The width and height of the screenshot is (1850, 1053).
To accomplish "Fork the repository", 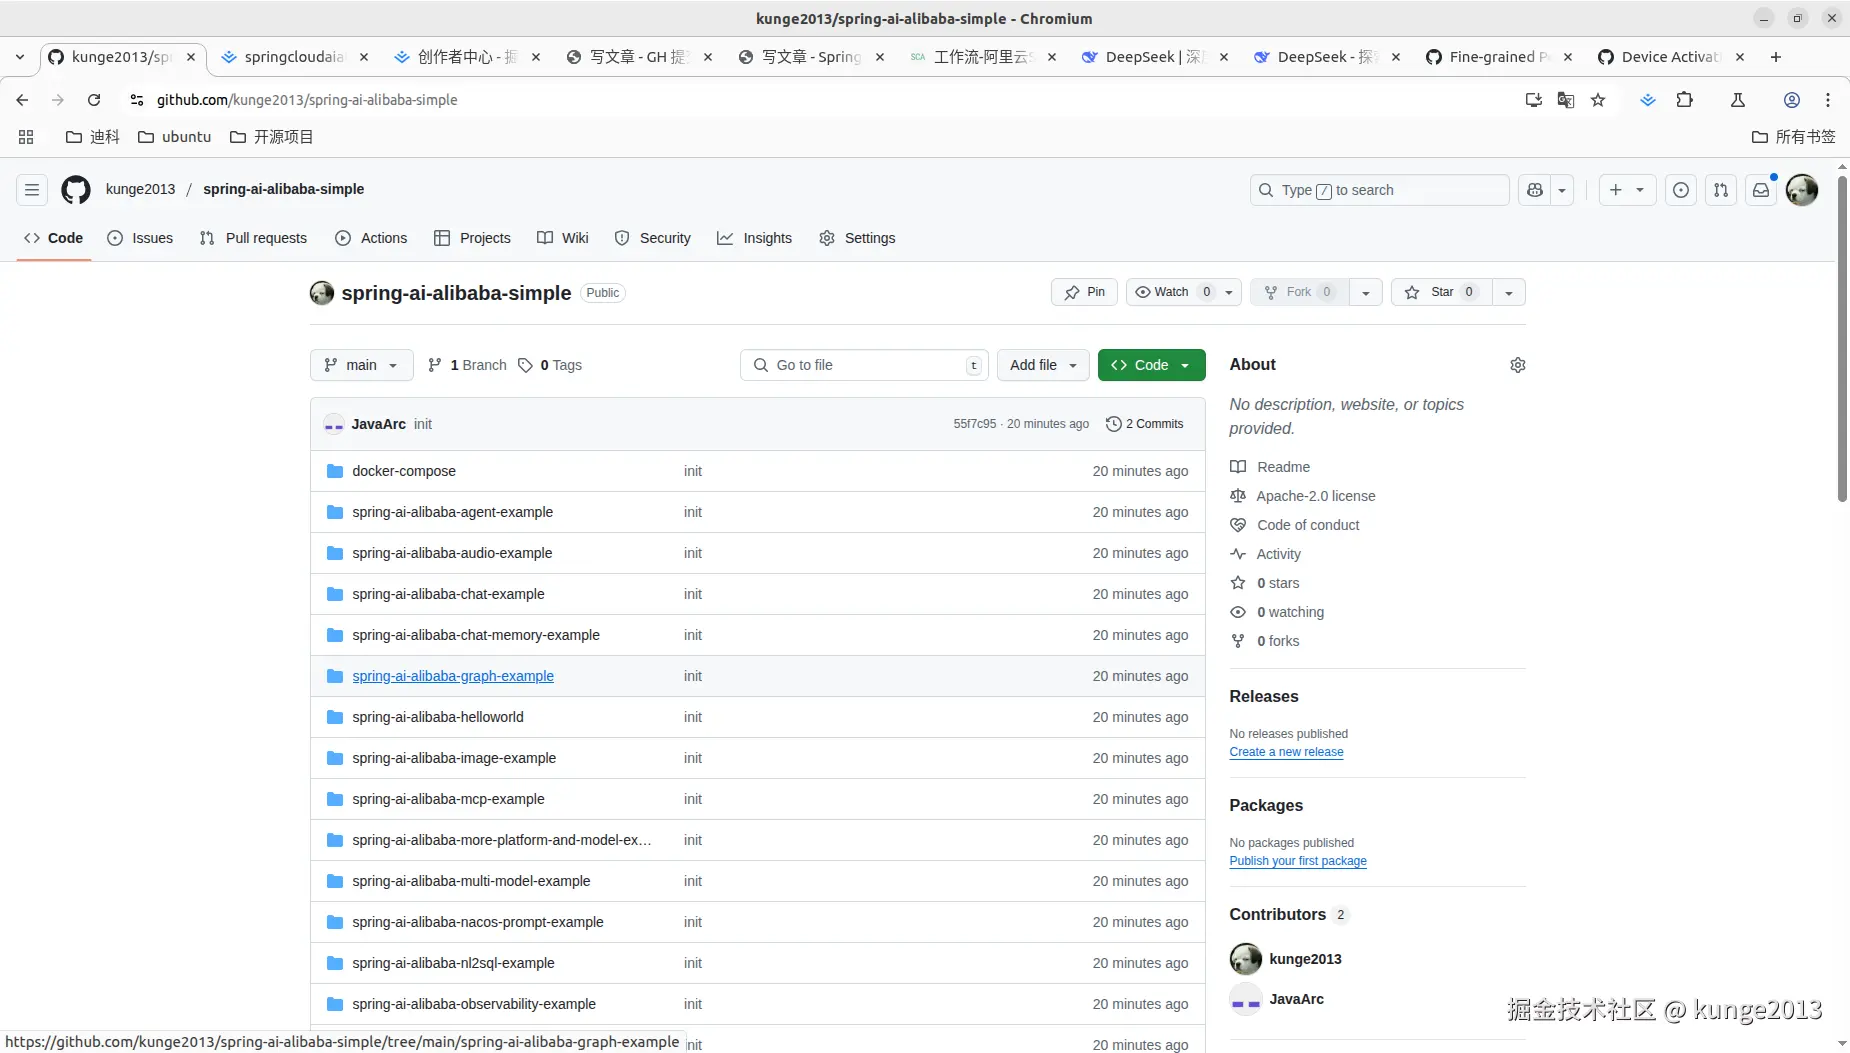I will (1299, 292).
